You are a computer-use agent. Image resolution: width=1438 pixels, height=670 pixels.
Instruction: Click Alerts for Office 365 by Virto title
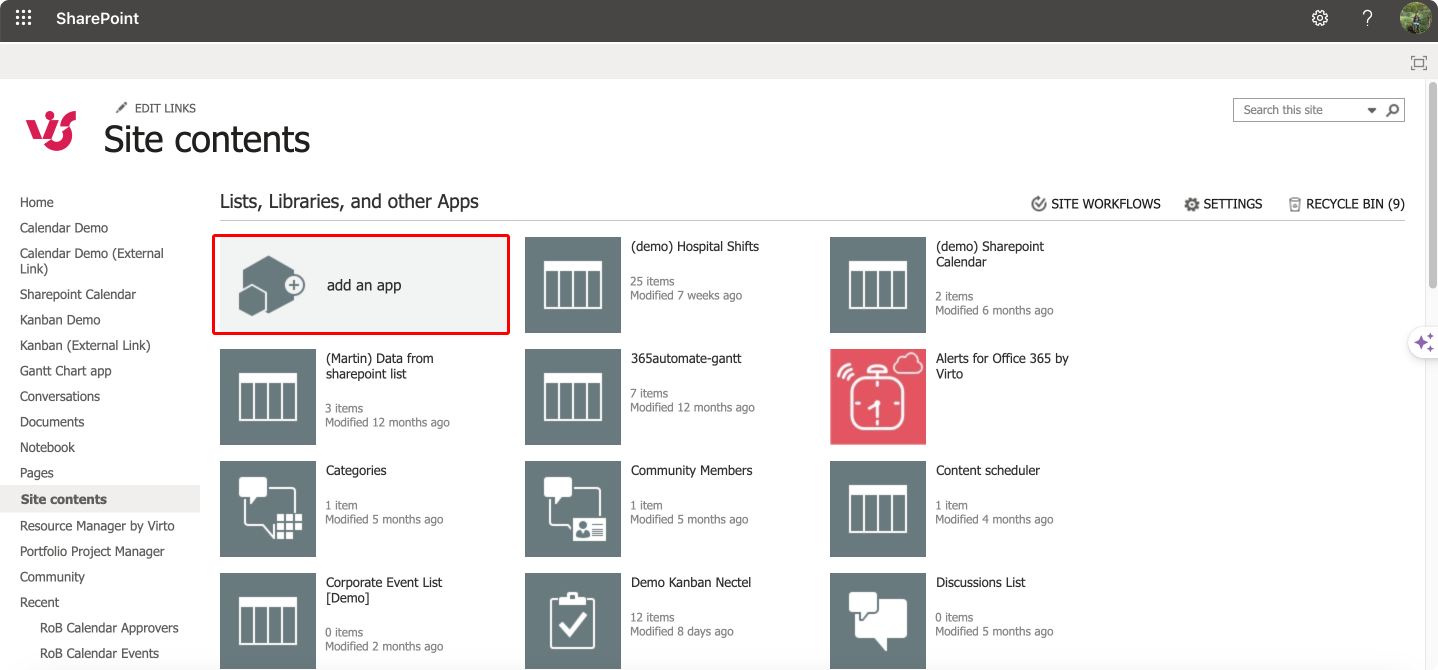[x=1002, y=366]
